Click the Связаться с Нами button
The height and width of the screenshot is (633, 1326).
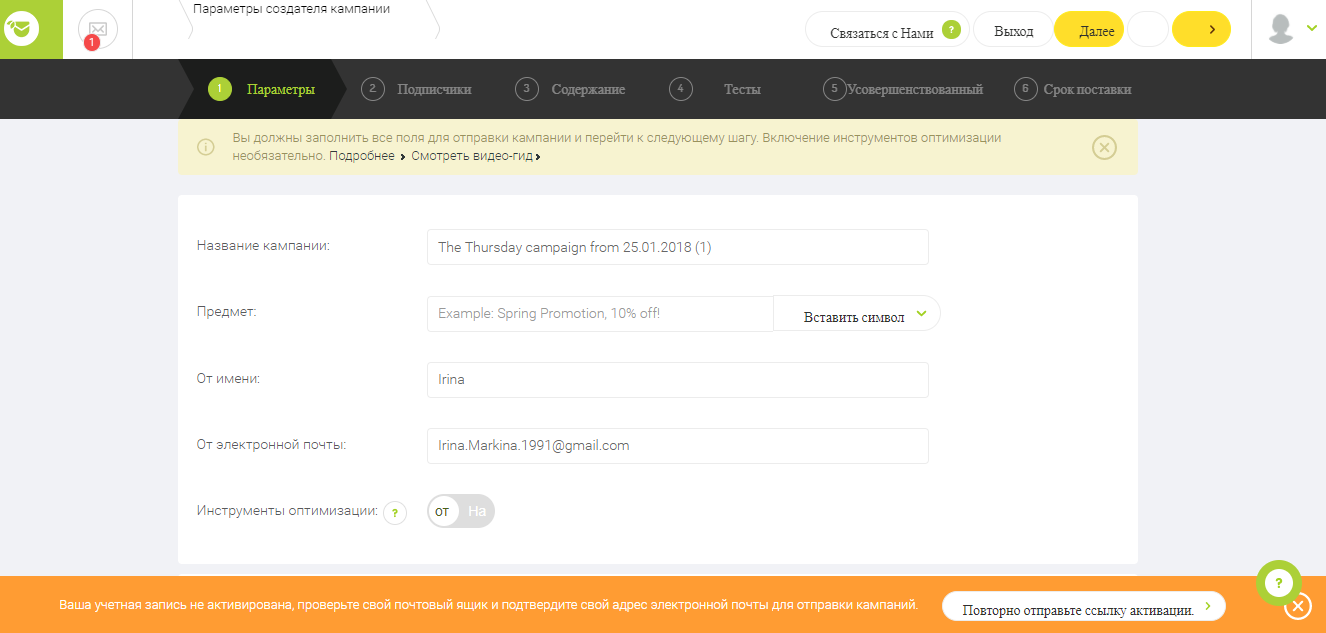887,30
